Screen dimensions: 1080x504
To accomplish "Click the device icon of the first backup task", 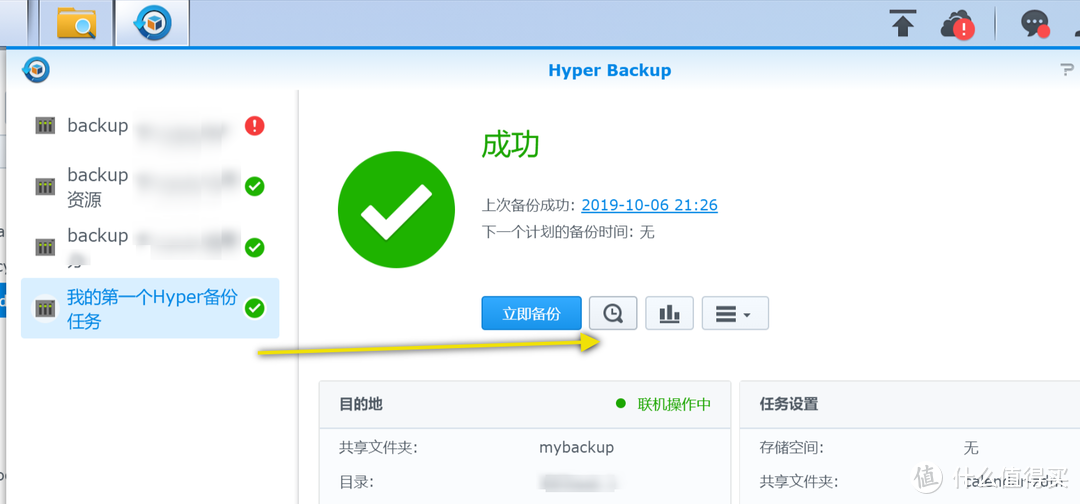I will [x=45, y=125].
